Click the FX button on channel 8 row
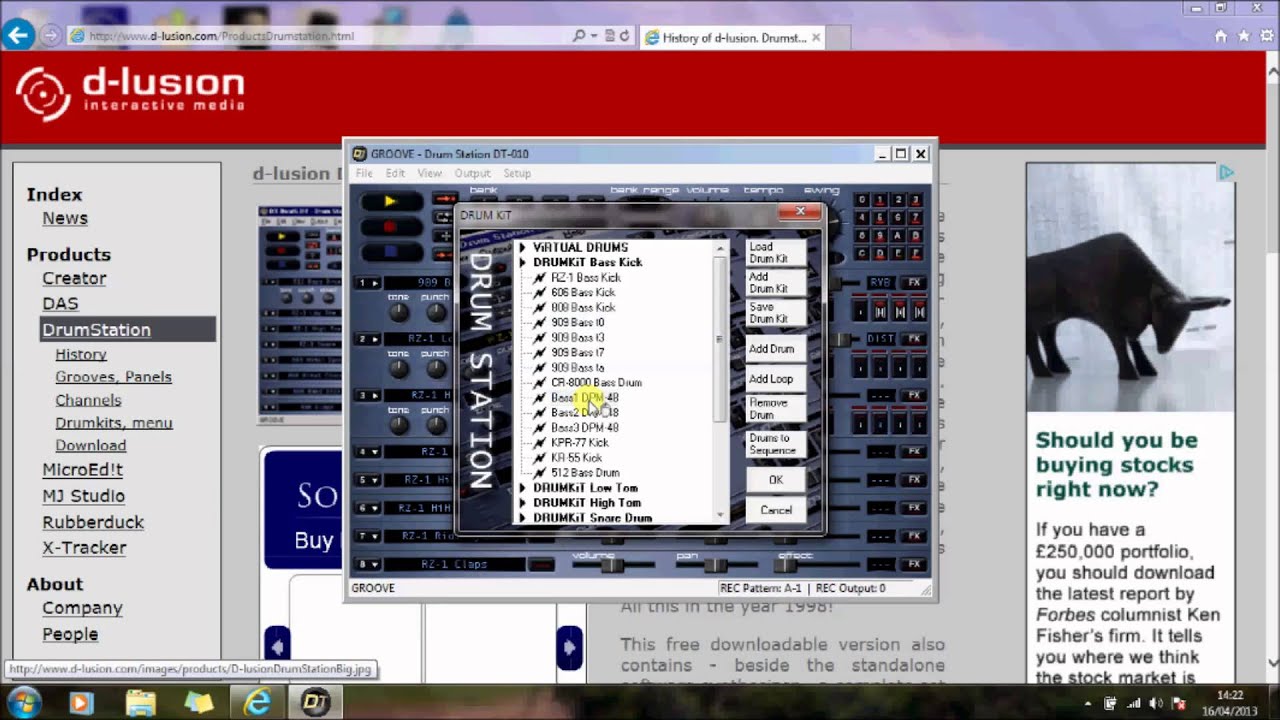The width and height of the screenshot is (1280, 720). (914, 564)
